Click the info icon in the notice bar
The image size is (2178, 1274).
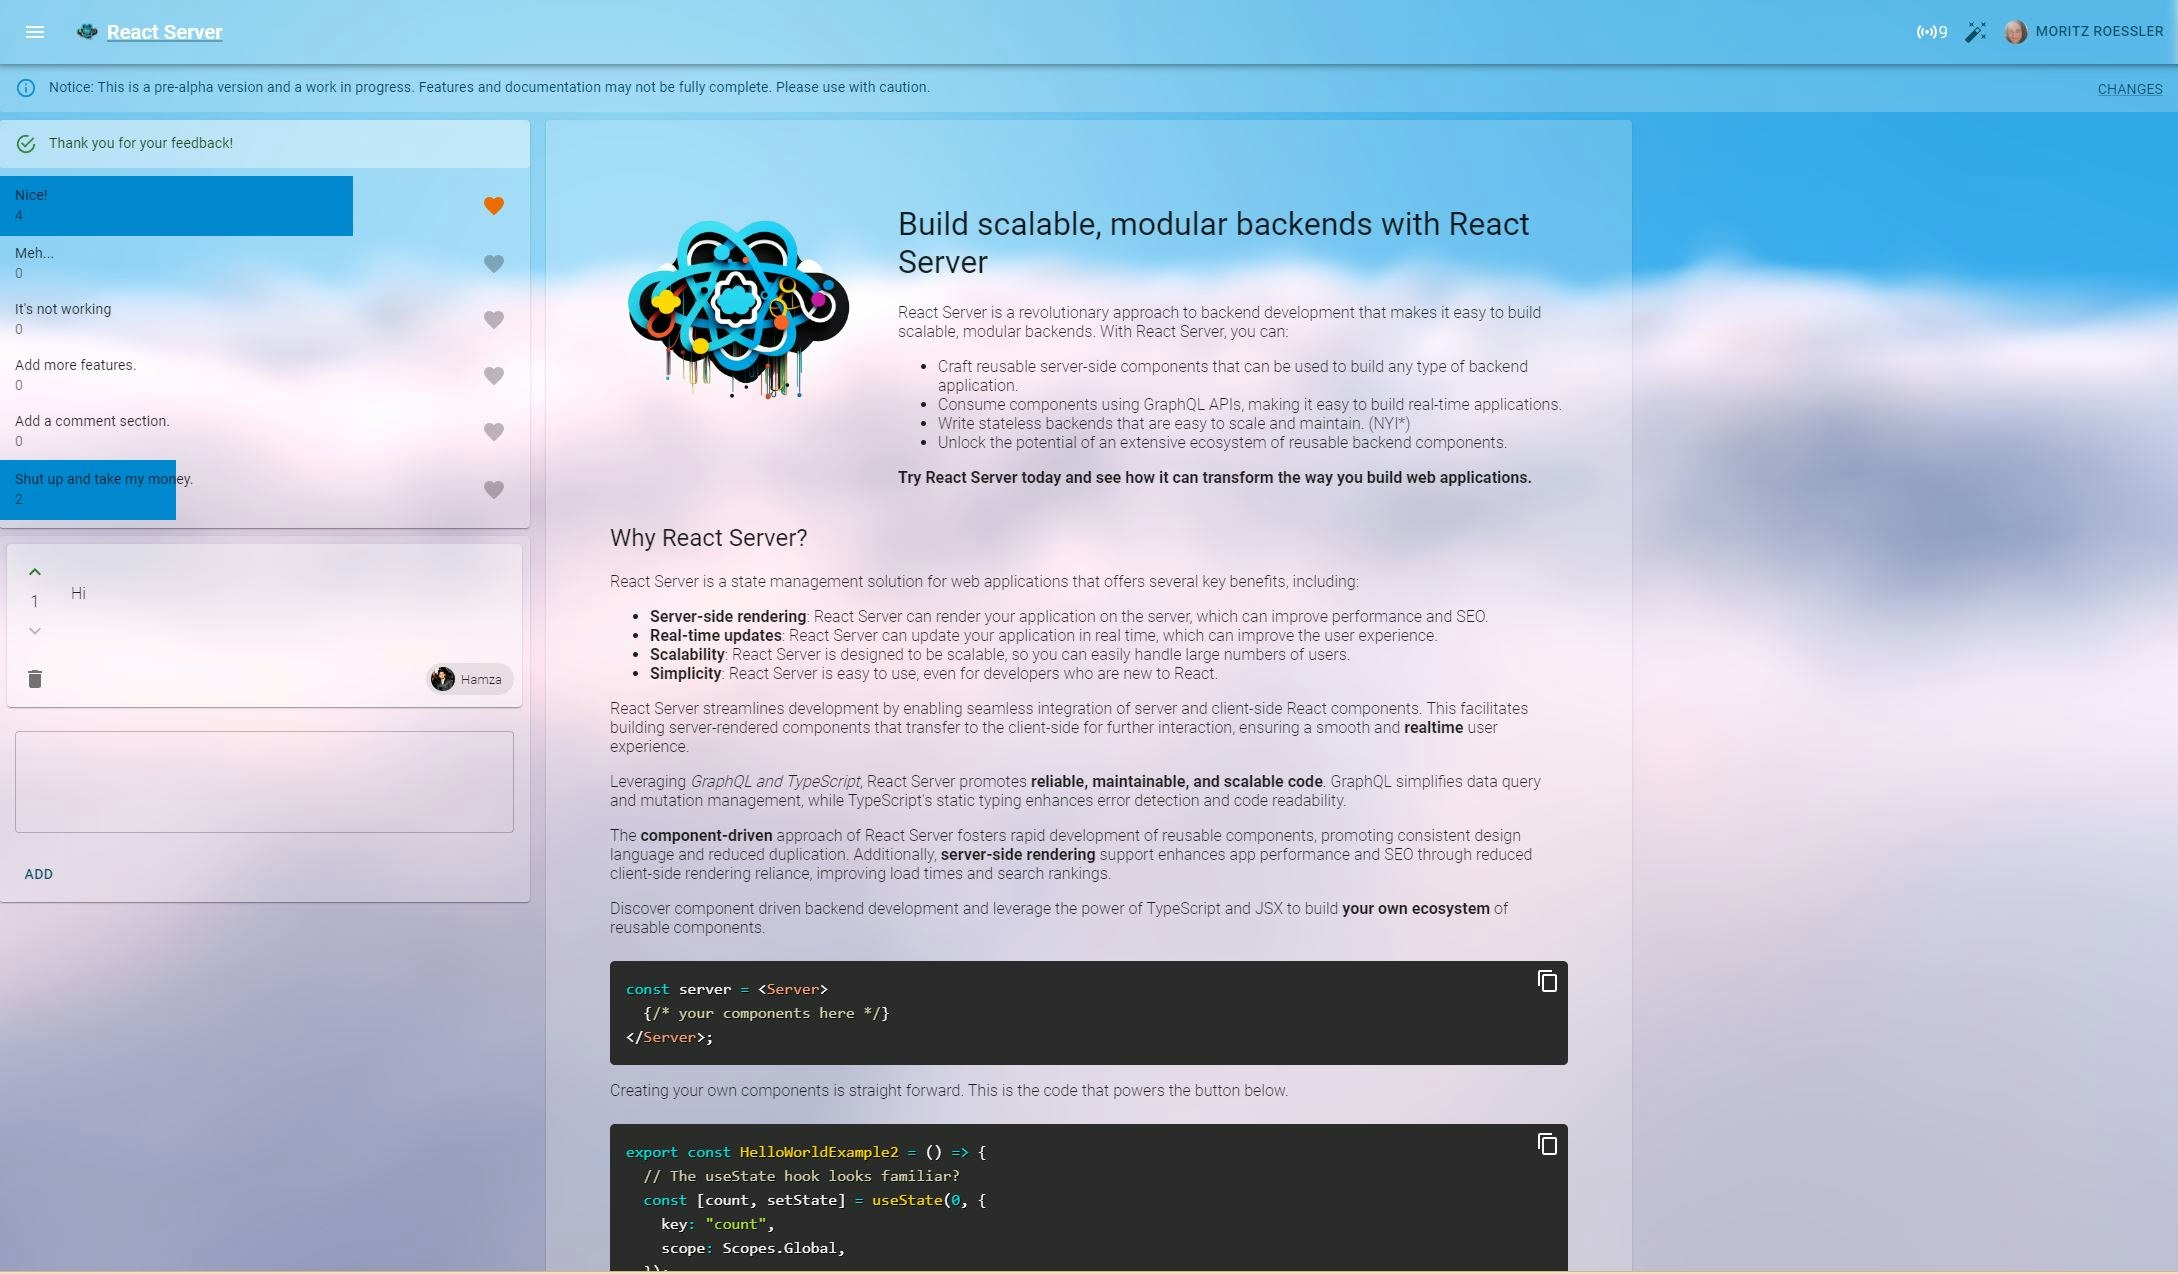[x=26, y=88]
